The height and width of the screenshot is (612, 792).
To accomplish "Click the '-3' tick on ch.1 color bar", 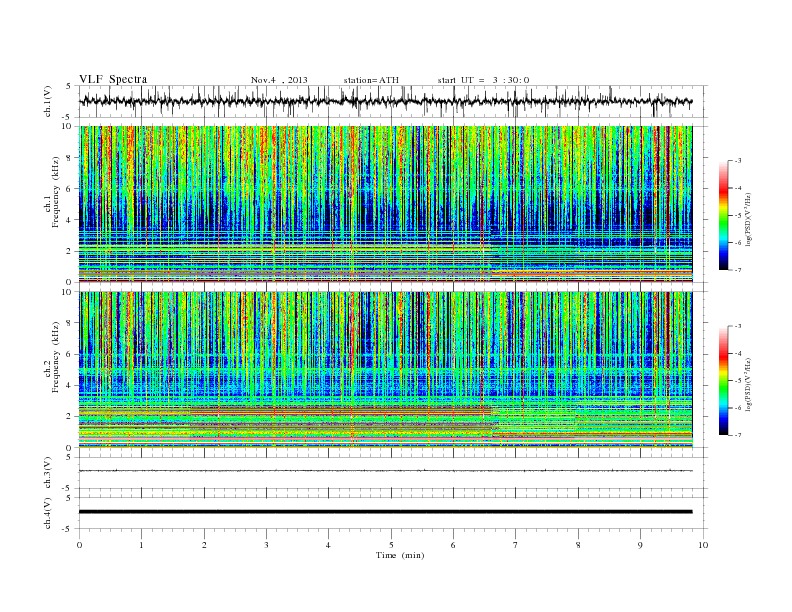I will [737, 161].
